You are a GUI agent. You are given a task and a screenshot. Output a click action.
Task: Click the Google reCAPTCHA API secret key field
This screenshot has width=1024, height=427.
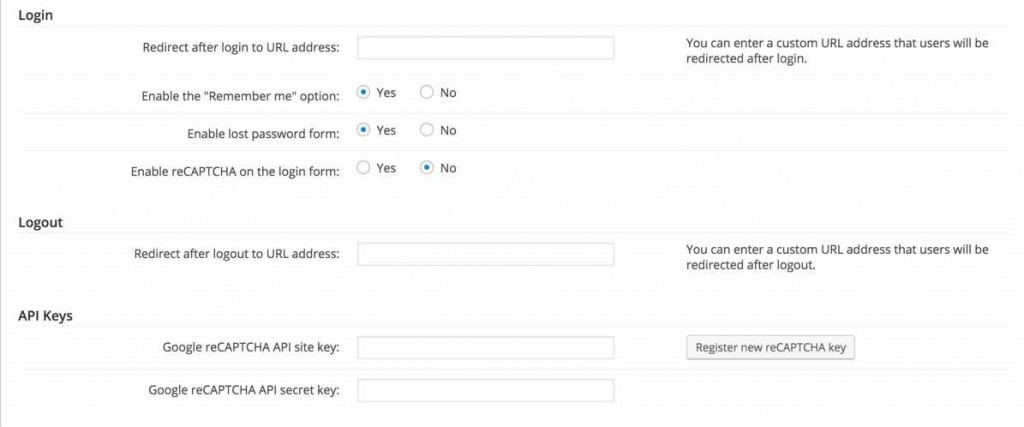pos(485,390)
